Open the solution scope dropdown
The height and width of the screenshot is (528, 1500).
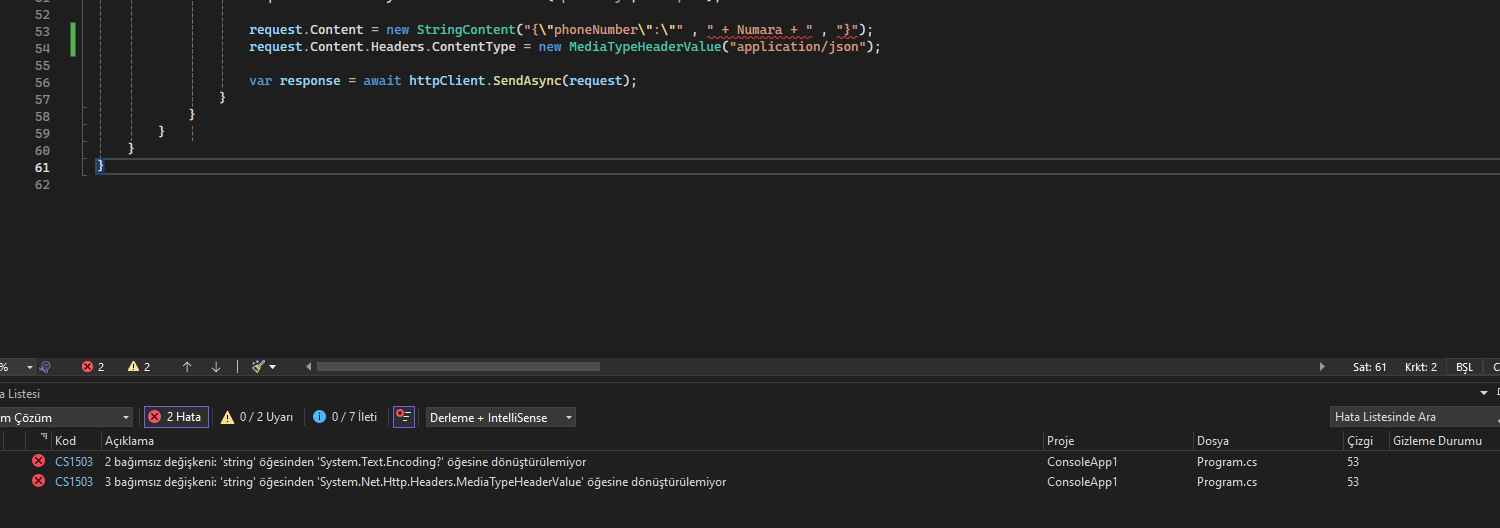(66, 417)
